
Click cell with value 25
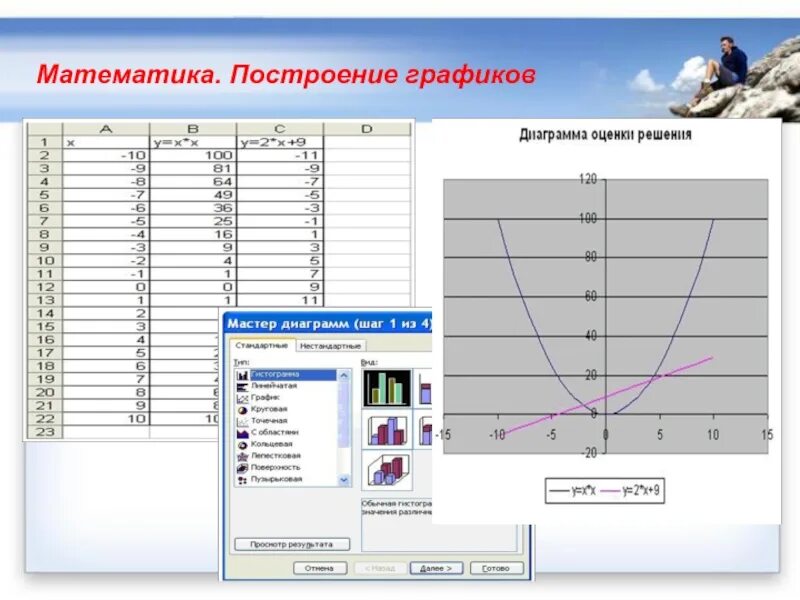tap(193, 221)
